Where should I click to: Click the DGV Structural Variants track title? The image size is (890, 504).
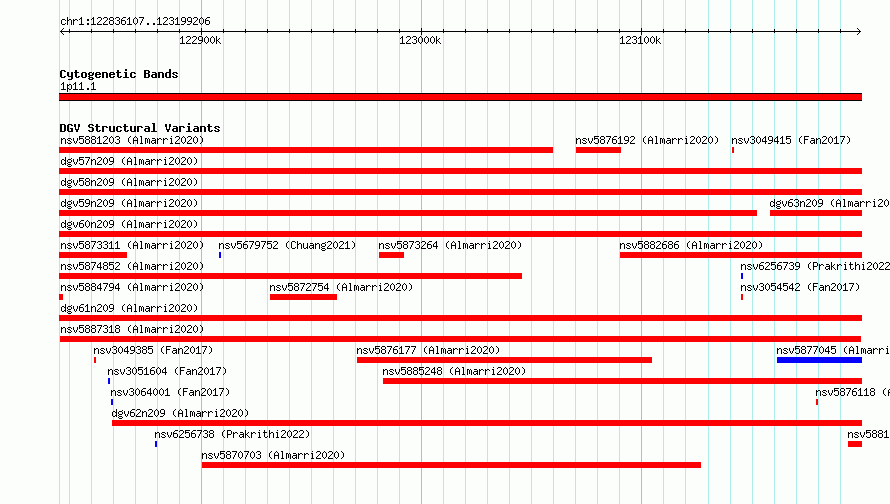pos(140,128)
